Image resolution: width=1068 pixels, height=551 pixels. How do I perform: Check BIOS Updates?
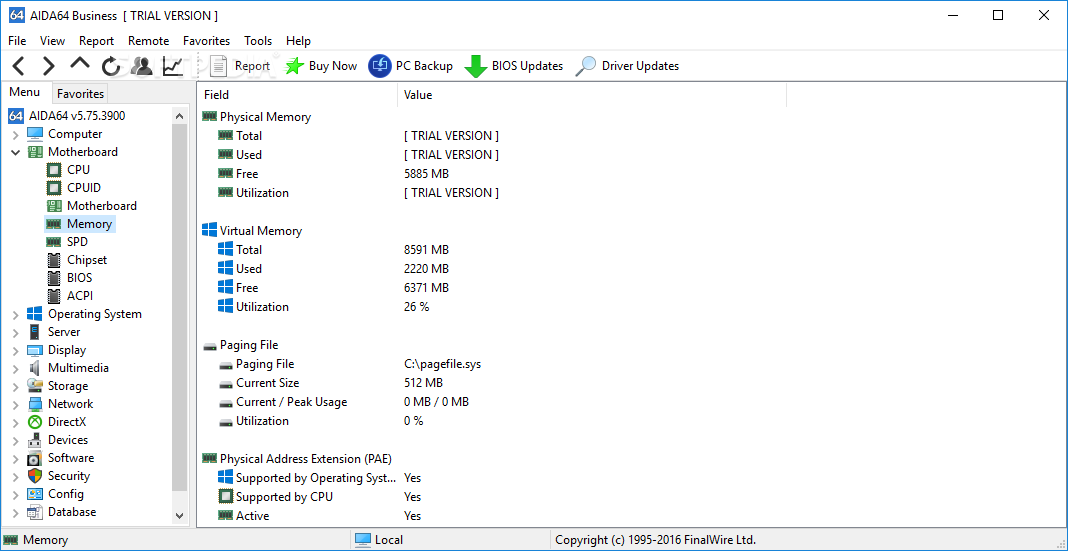[514, 66]
